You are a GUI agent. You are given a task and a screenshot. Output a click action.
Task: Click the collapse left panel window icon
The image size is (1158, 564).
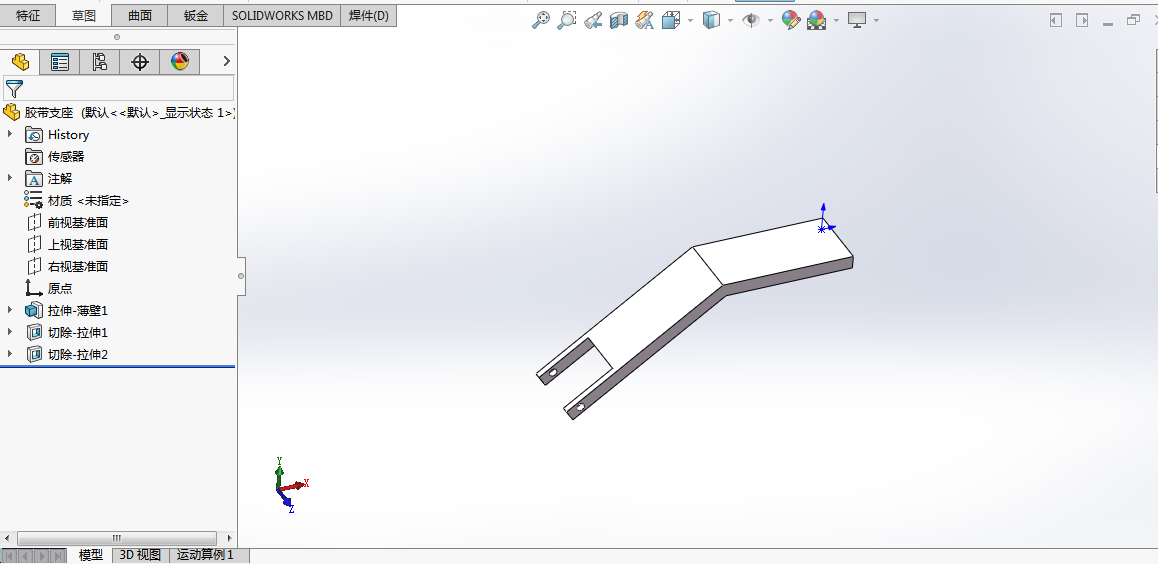(x=1056, y=21)
